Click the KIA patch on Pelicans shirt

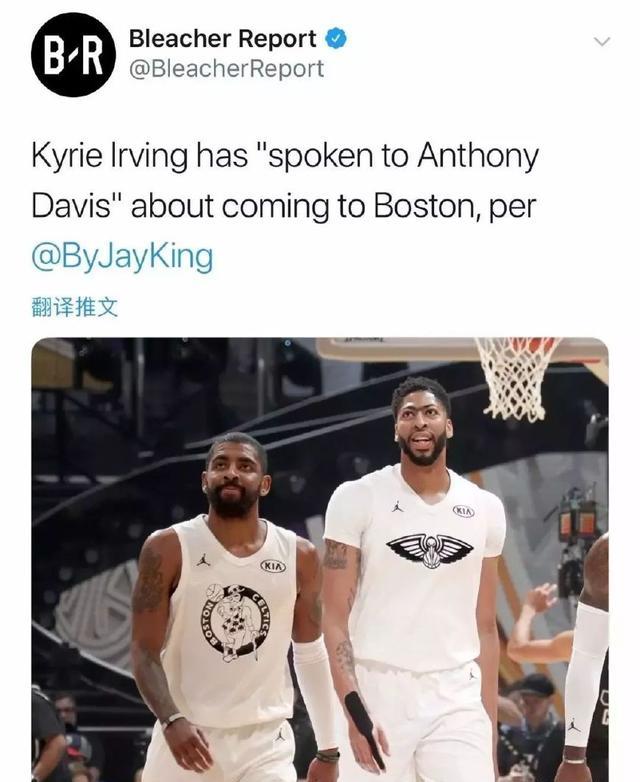463,511
